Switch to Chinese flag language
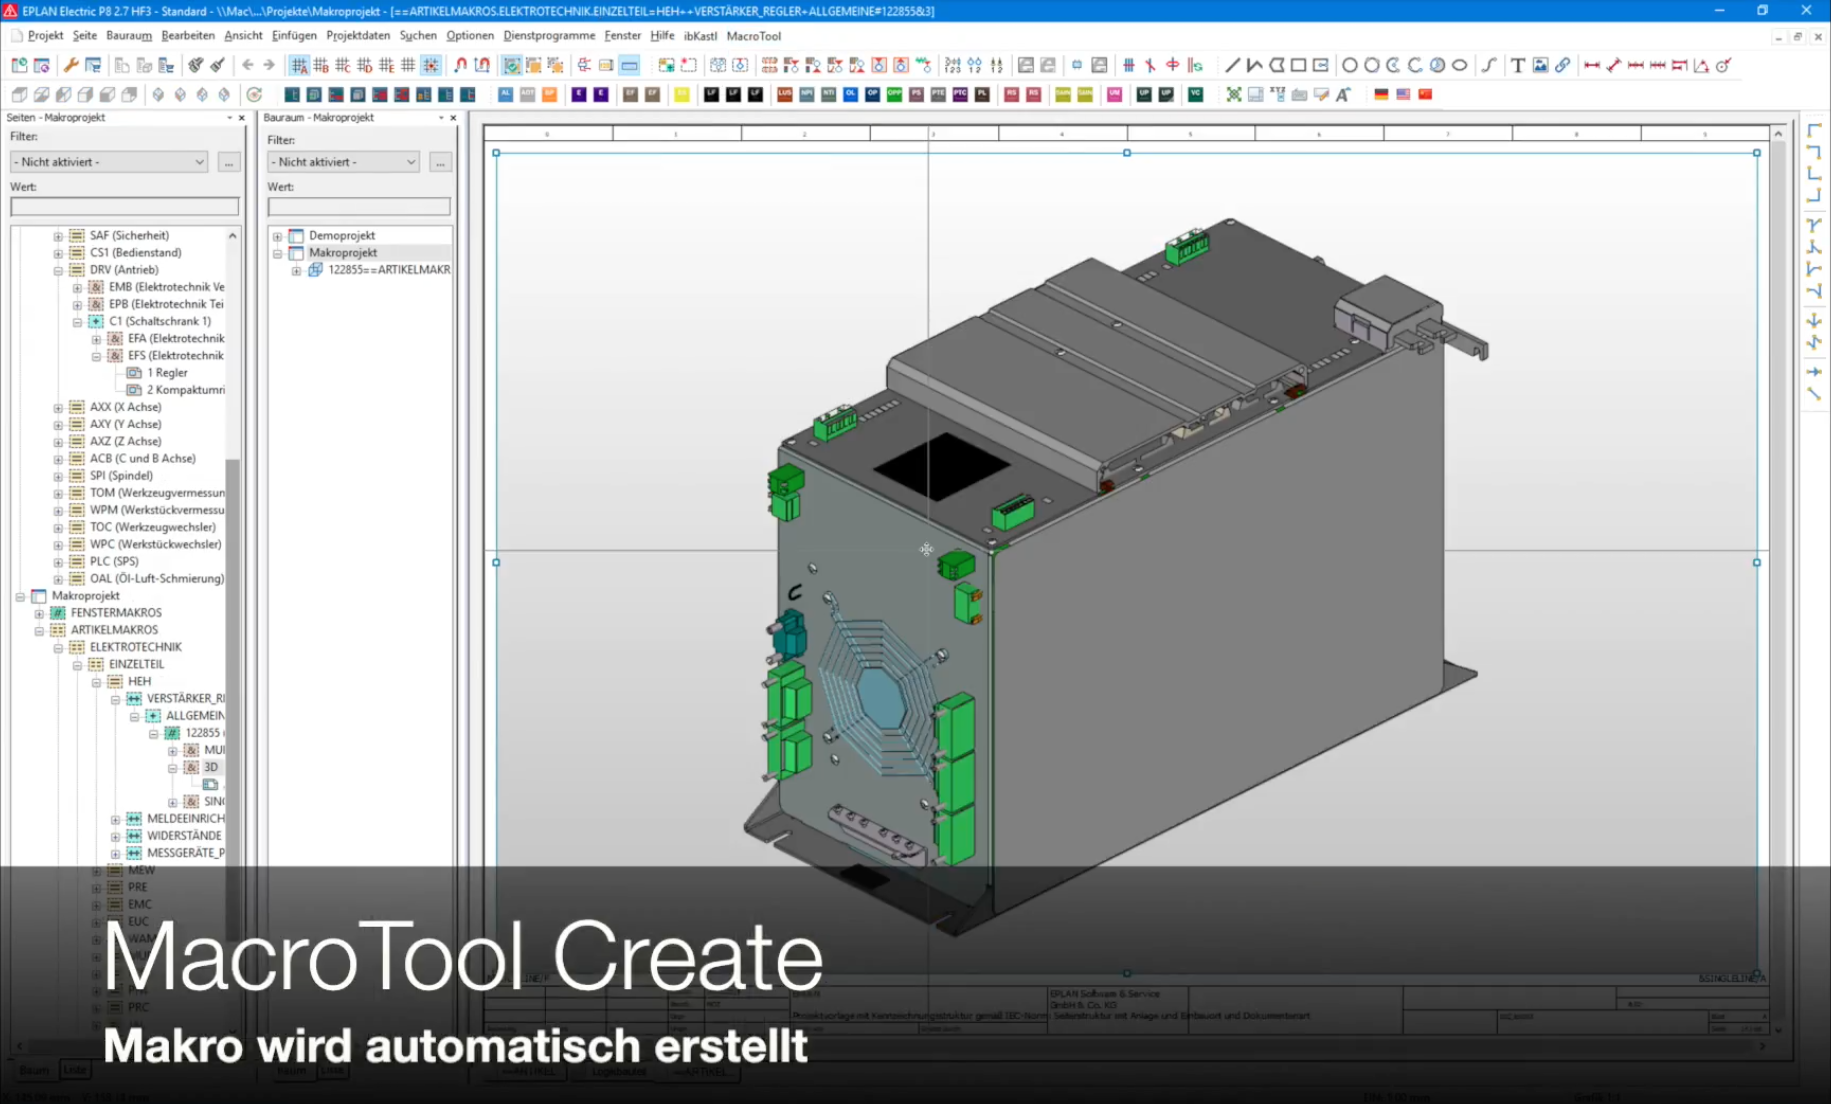Image resolution: width=1831 pixels, height=1104 pixels. 1425,94
